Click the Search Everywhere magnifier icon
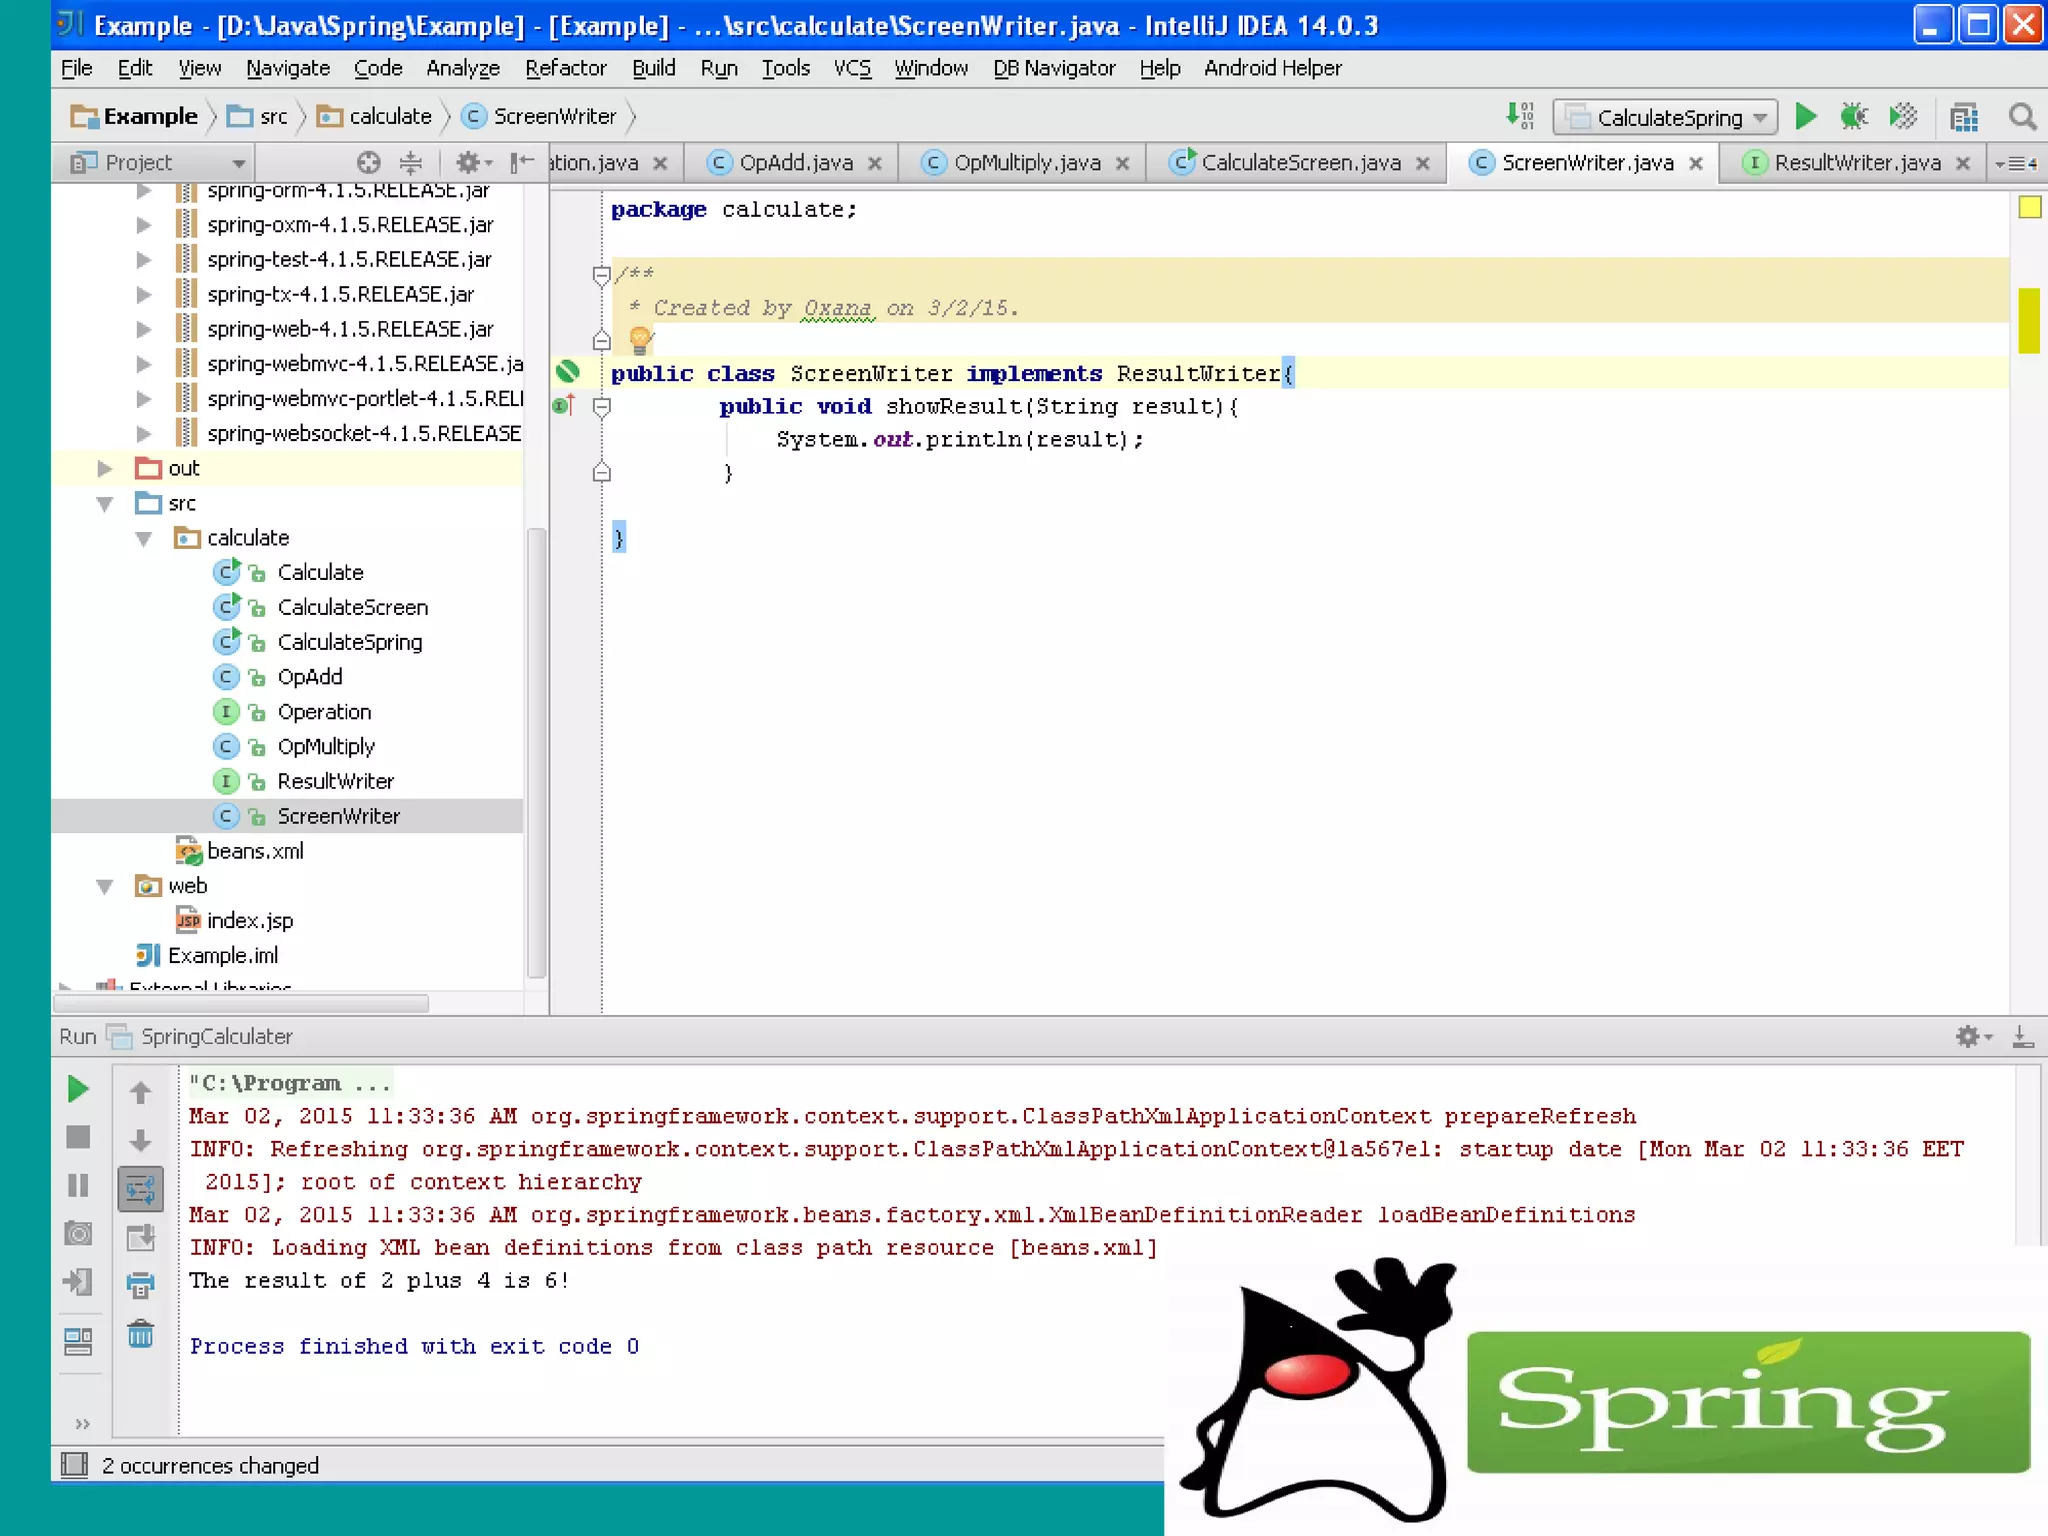2048x1536 pixels. coord(2022,117)
